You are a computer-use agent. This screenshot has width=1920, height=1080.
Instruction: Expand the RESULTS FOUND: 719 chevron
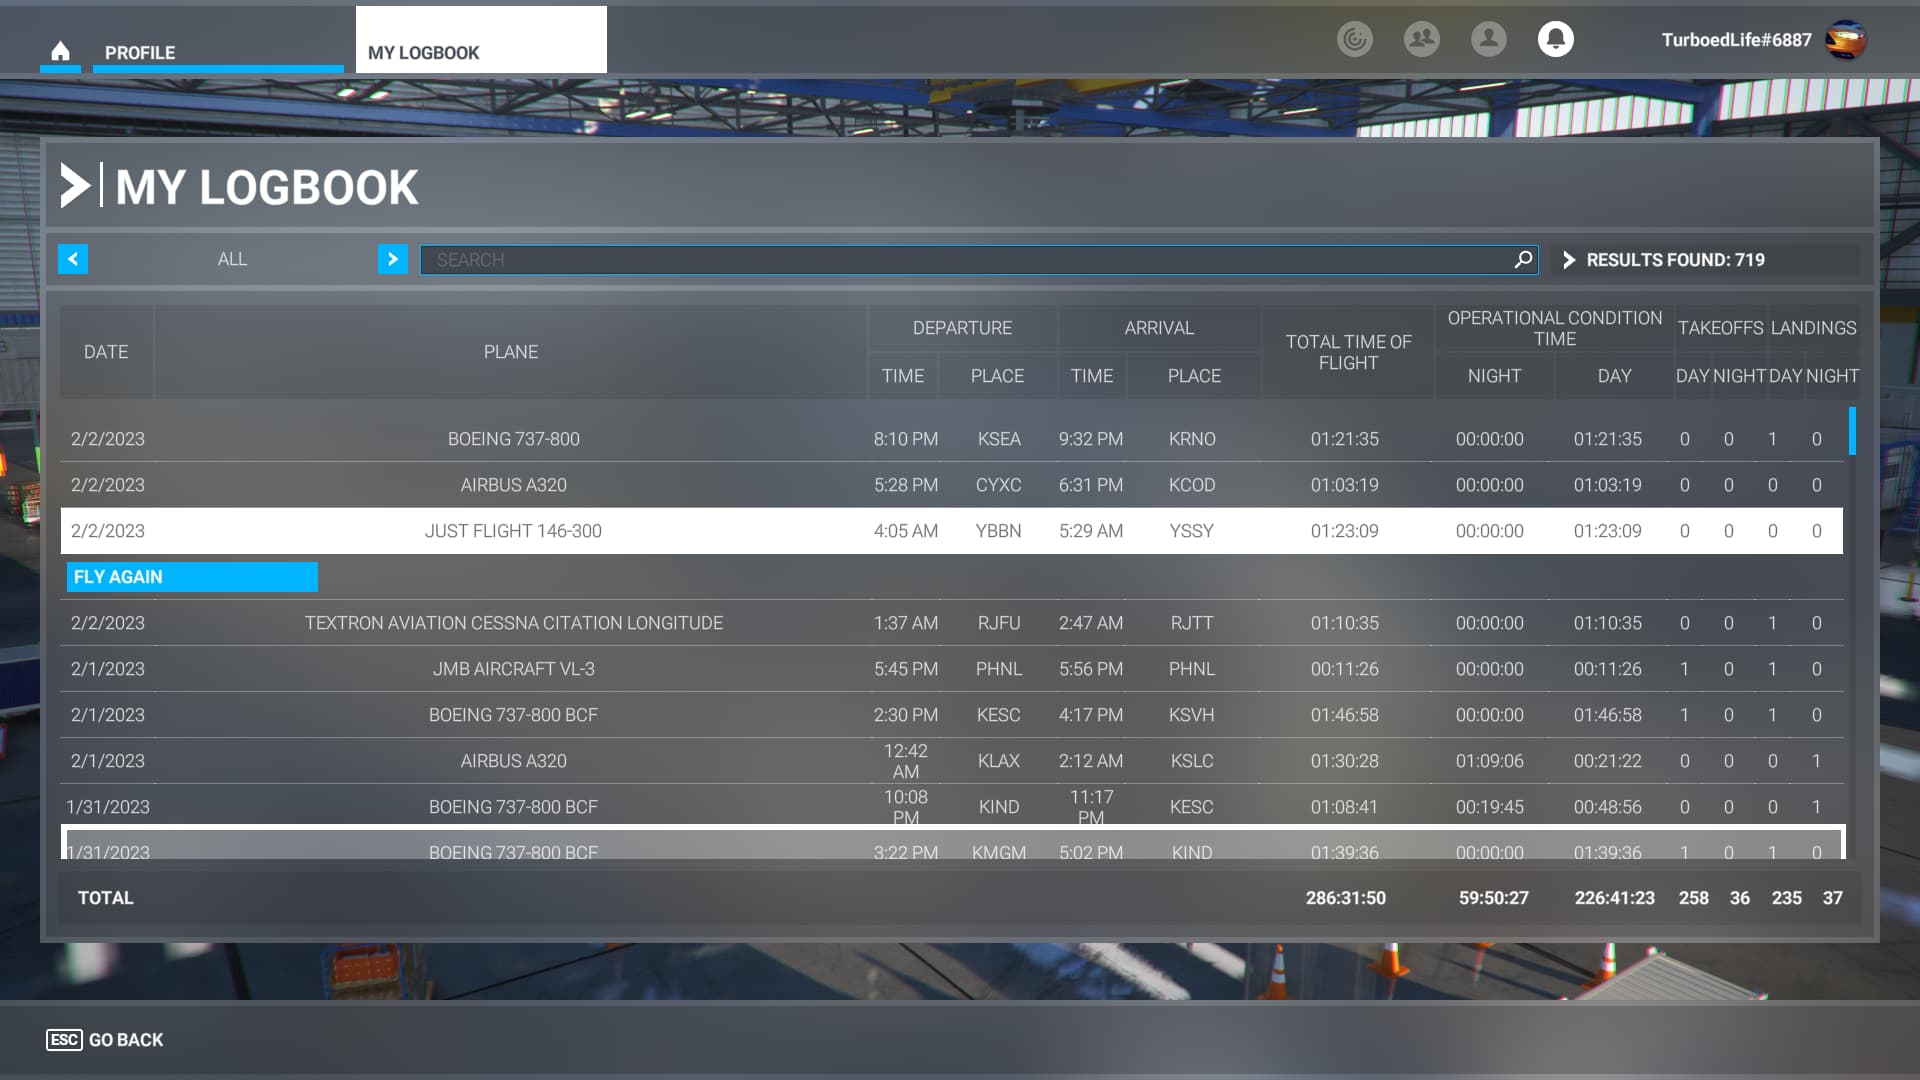pos(1569,260)
